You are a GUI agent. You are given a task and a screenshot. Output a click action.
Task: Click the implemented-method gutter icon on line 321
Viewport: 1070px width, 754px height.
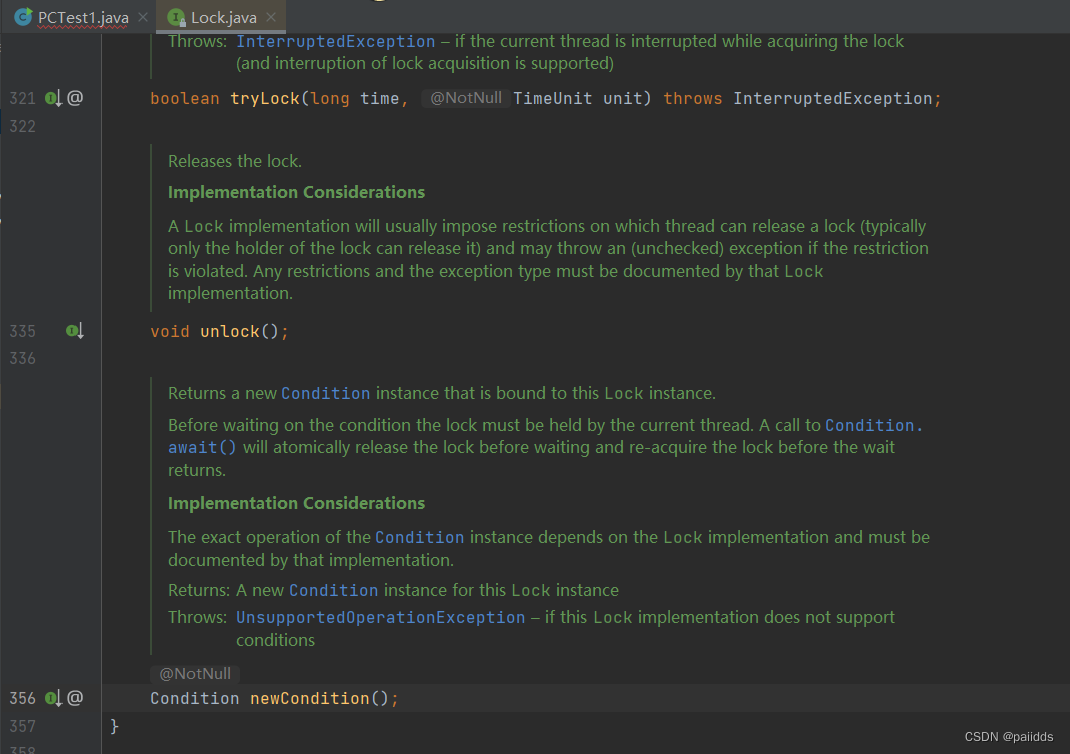click(x=53, y=98)
